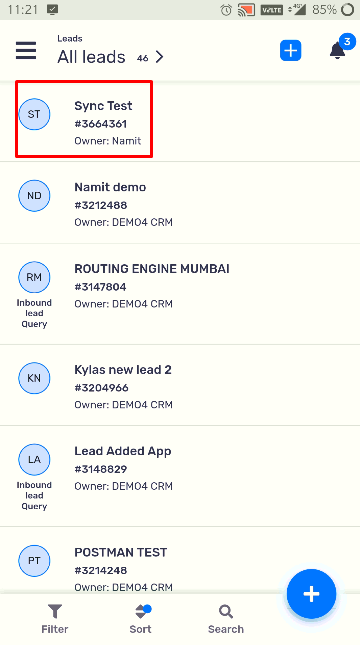The width and height of the screenshot is (360, 645).
Task: Tap the RM avatar circle
Action: point(34,277)
